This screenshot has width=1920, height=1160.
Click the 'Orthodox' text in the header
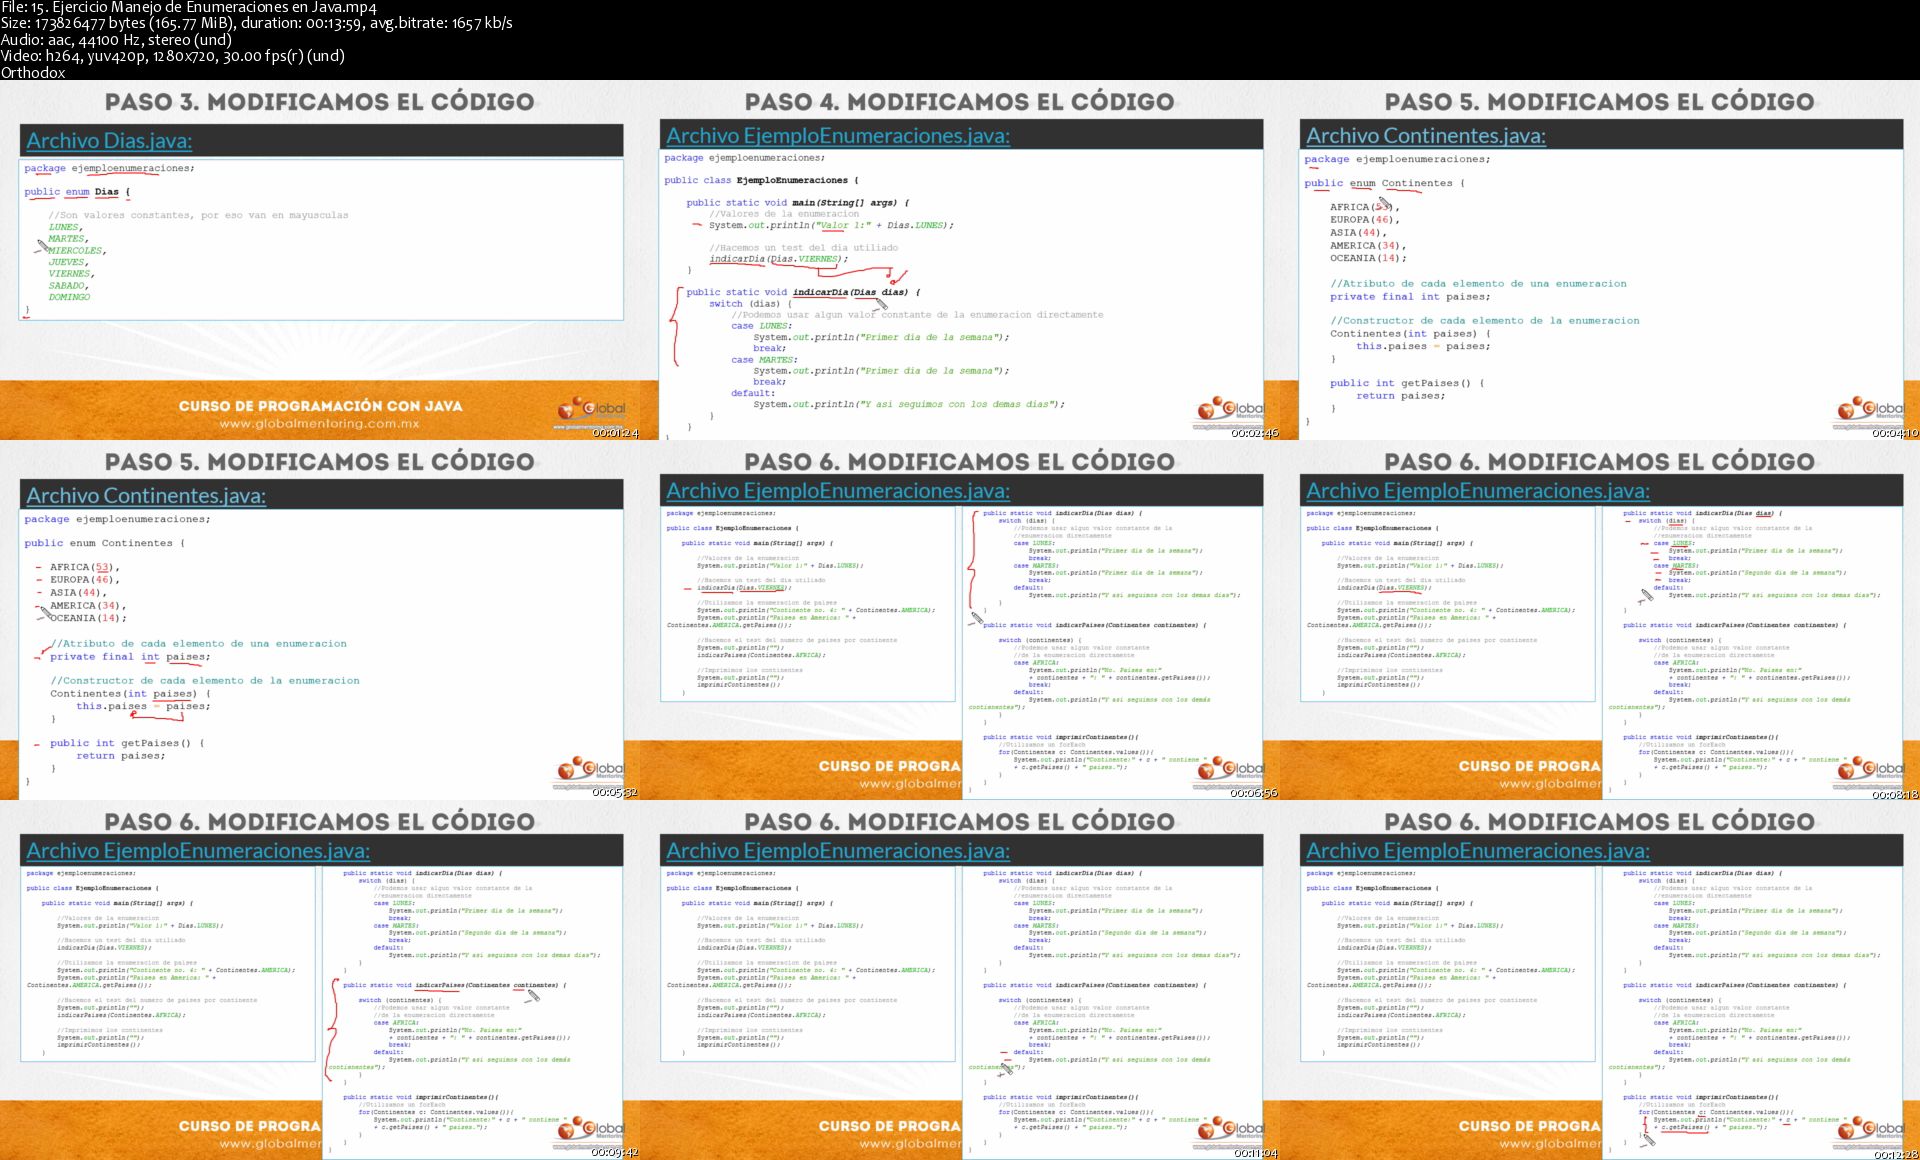pos(33,72)
